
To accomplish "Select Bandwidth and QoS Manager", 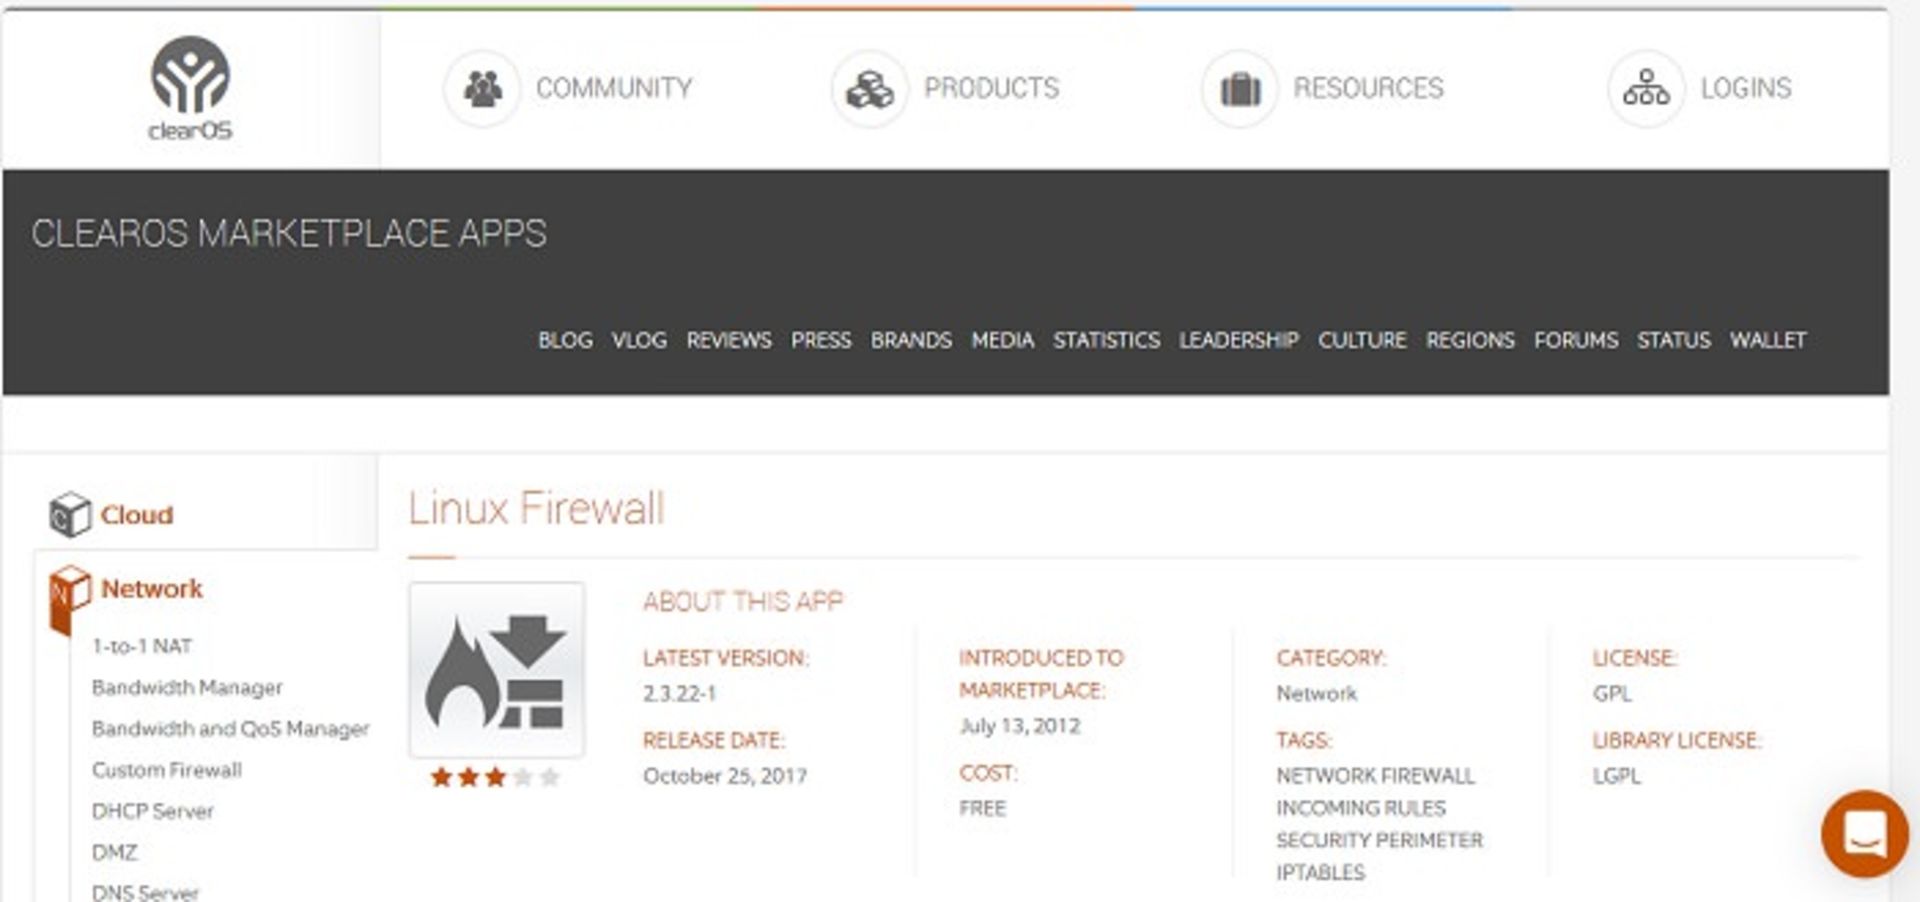I will click(x=230, y=728).
